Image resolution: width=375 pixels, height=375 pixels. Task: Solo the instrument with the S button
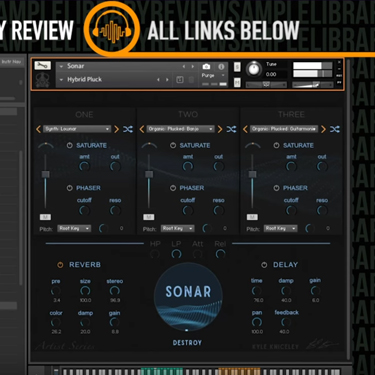pos(237,67)
